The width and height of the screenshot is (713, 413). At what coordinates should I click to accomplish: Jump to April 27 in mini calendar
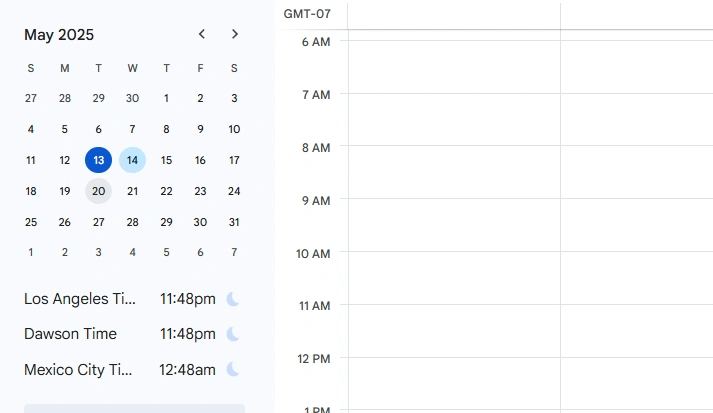pyautogui.click(x=31, y=98)
